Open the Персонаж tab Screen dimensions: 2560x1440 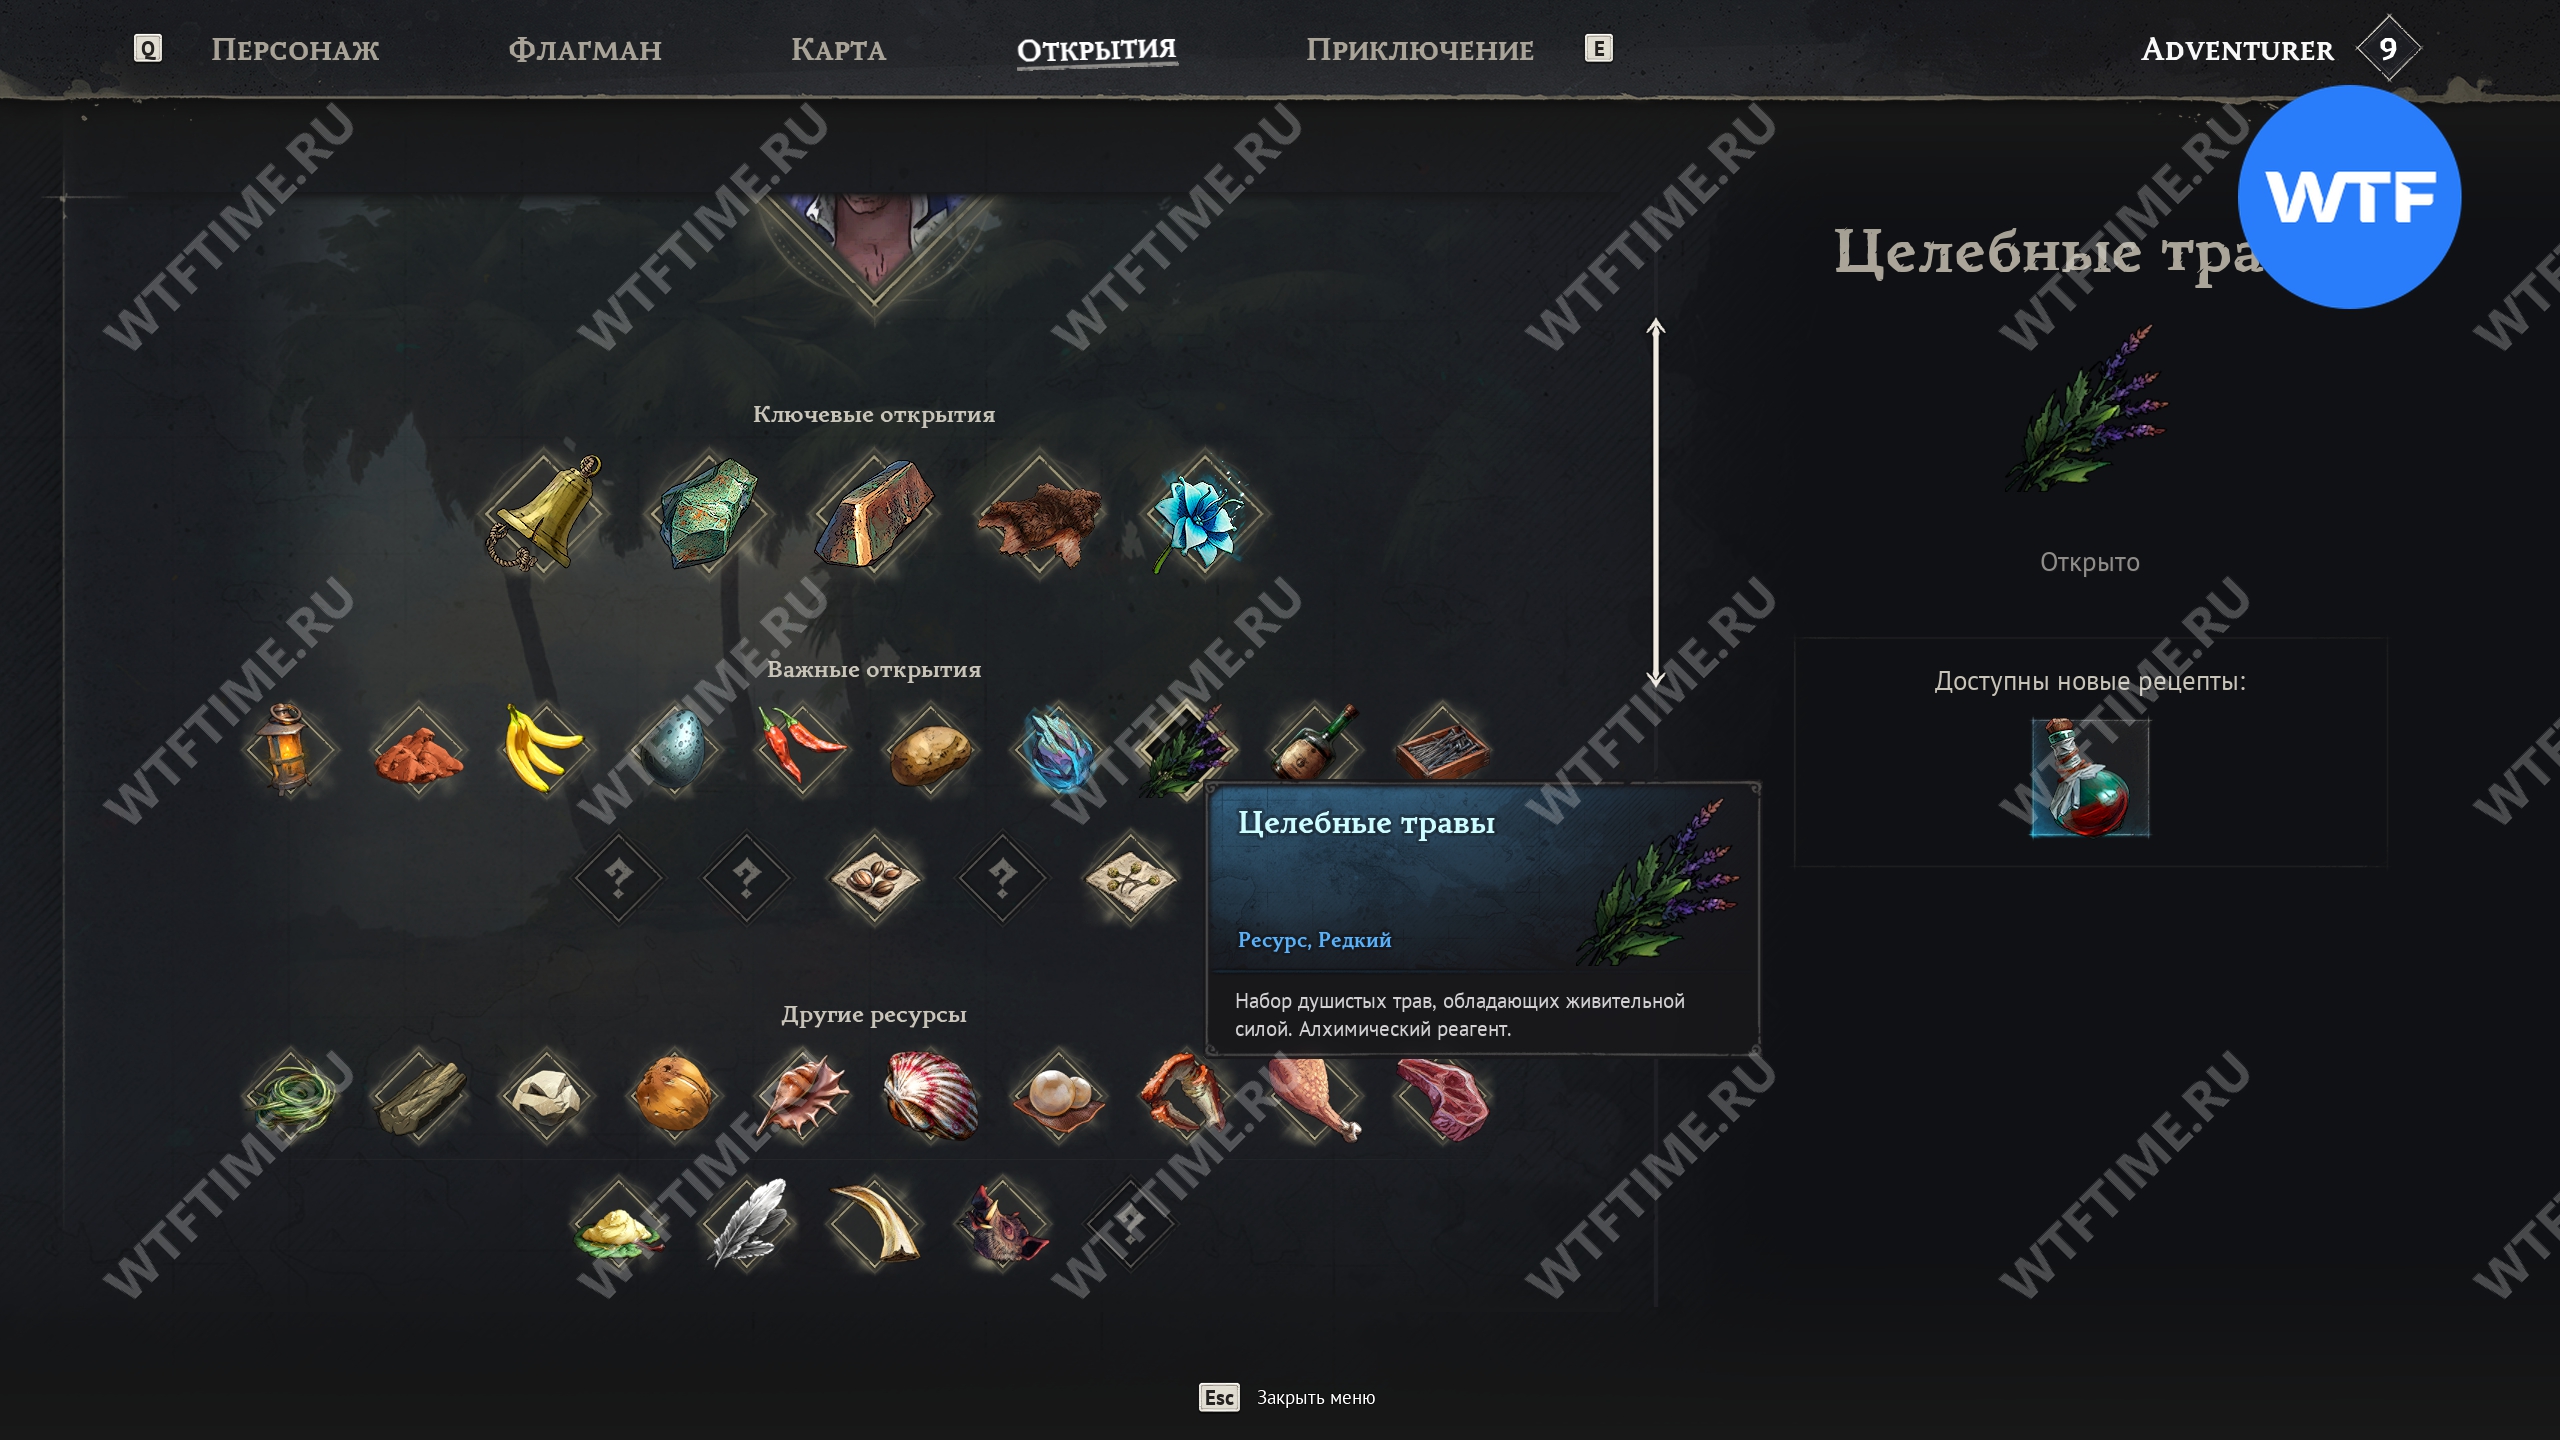(x=295, y=49)
